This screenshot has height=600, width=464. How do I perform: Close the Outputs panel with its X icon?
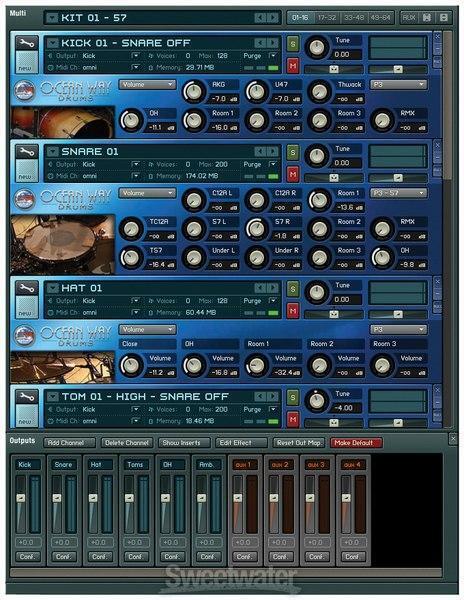pyautogui.click(x=453, y=439)
